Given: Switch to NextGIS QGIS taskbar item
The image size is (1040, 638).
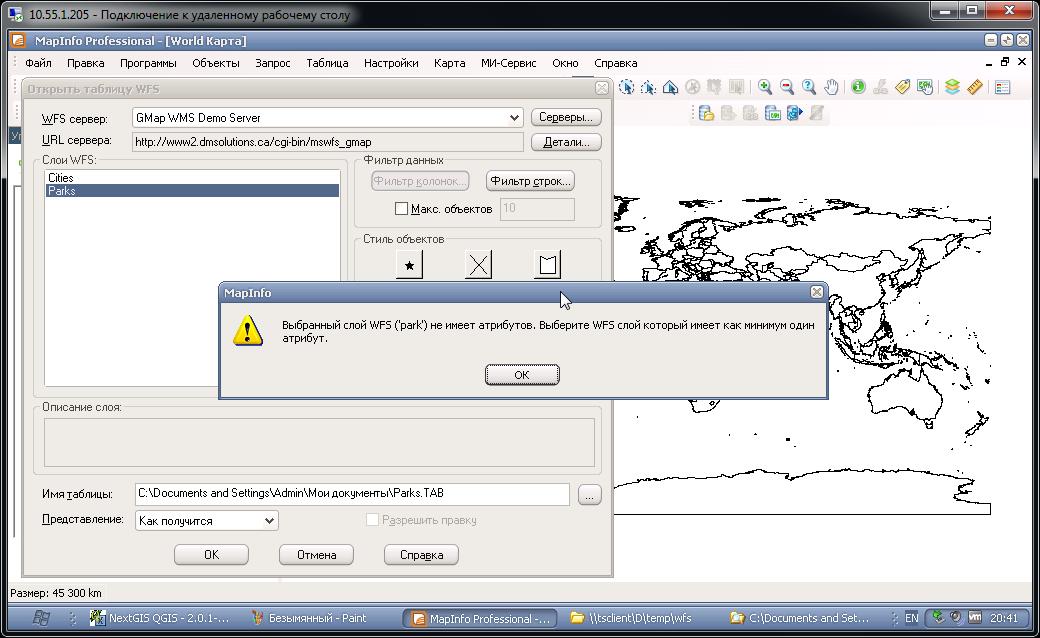Looking at the screenshot, I should pyautogui.click(x=161, y=618).
